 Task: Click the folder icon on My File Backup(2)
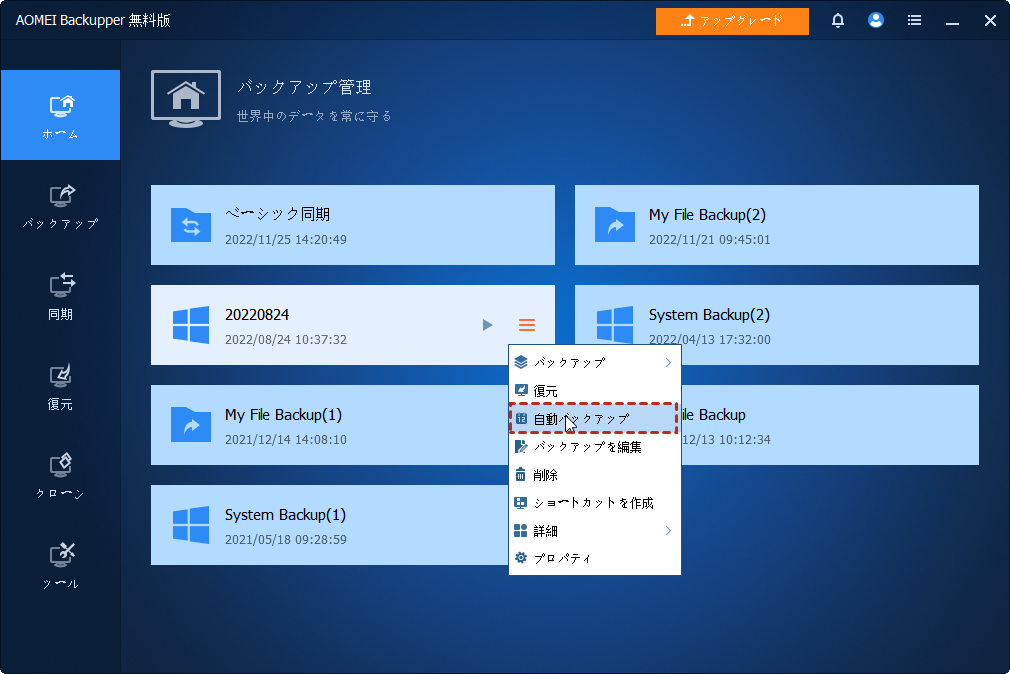[x=615, y=225]
